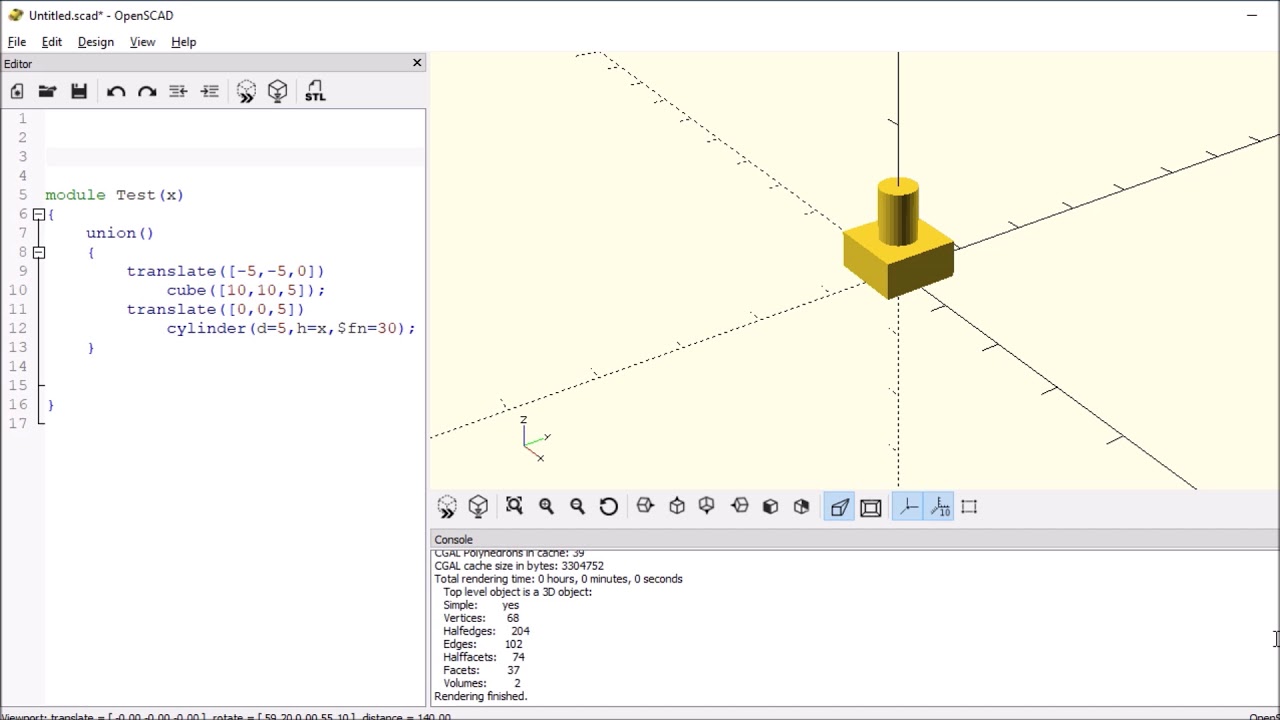The height and width of the screenshot is (720, 1280).
Task: Toggle Show Axes in viewport
Action: [908, 507]
